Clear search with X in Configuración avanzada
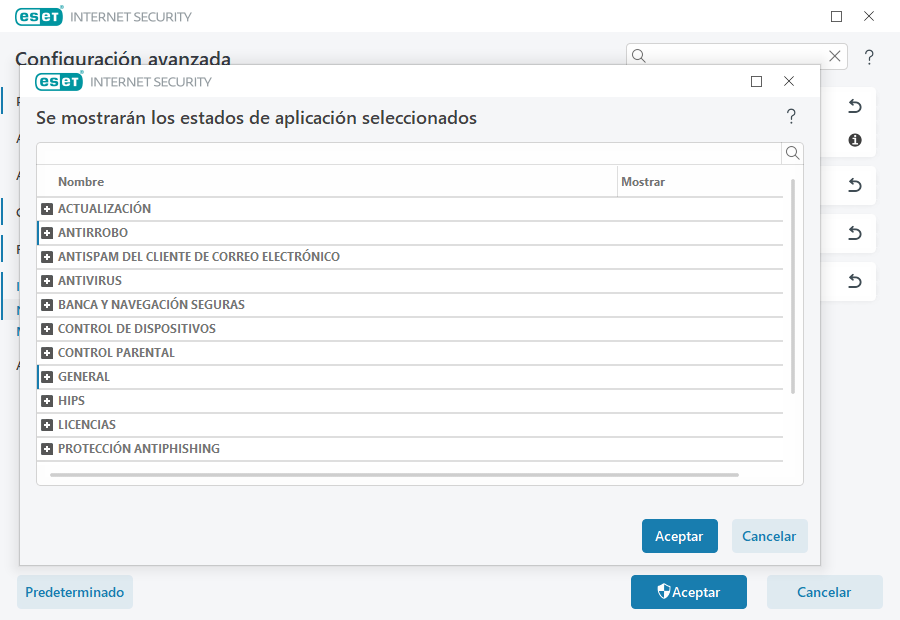This screenshot has width=900, height=620. point(835,56)
